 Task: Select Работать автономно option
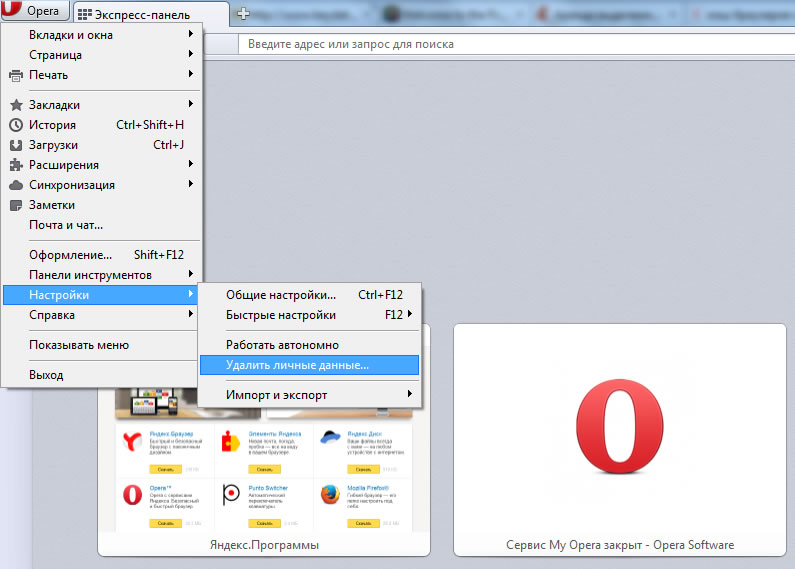coord(309,345)
